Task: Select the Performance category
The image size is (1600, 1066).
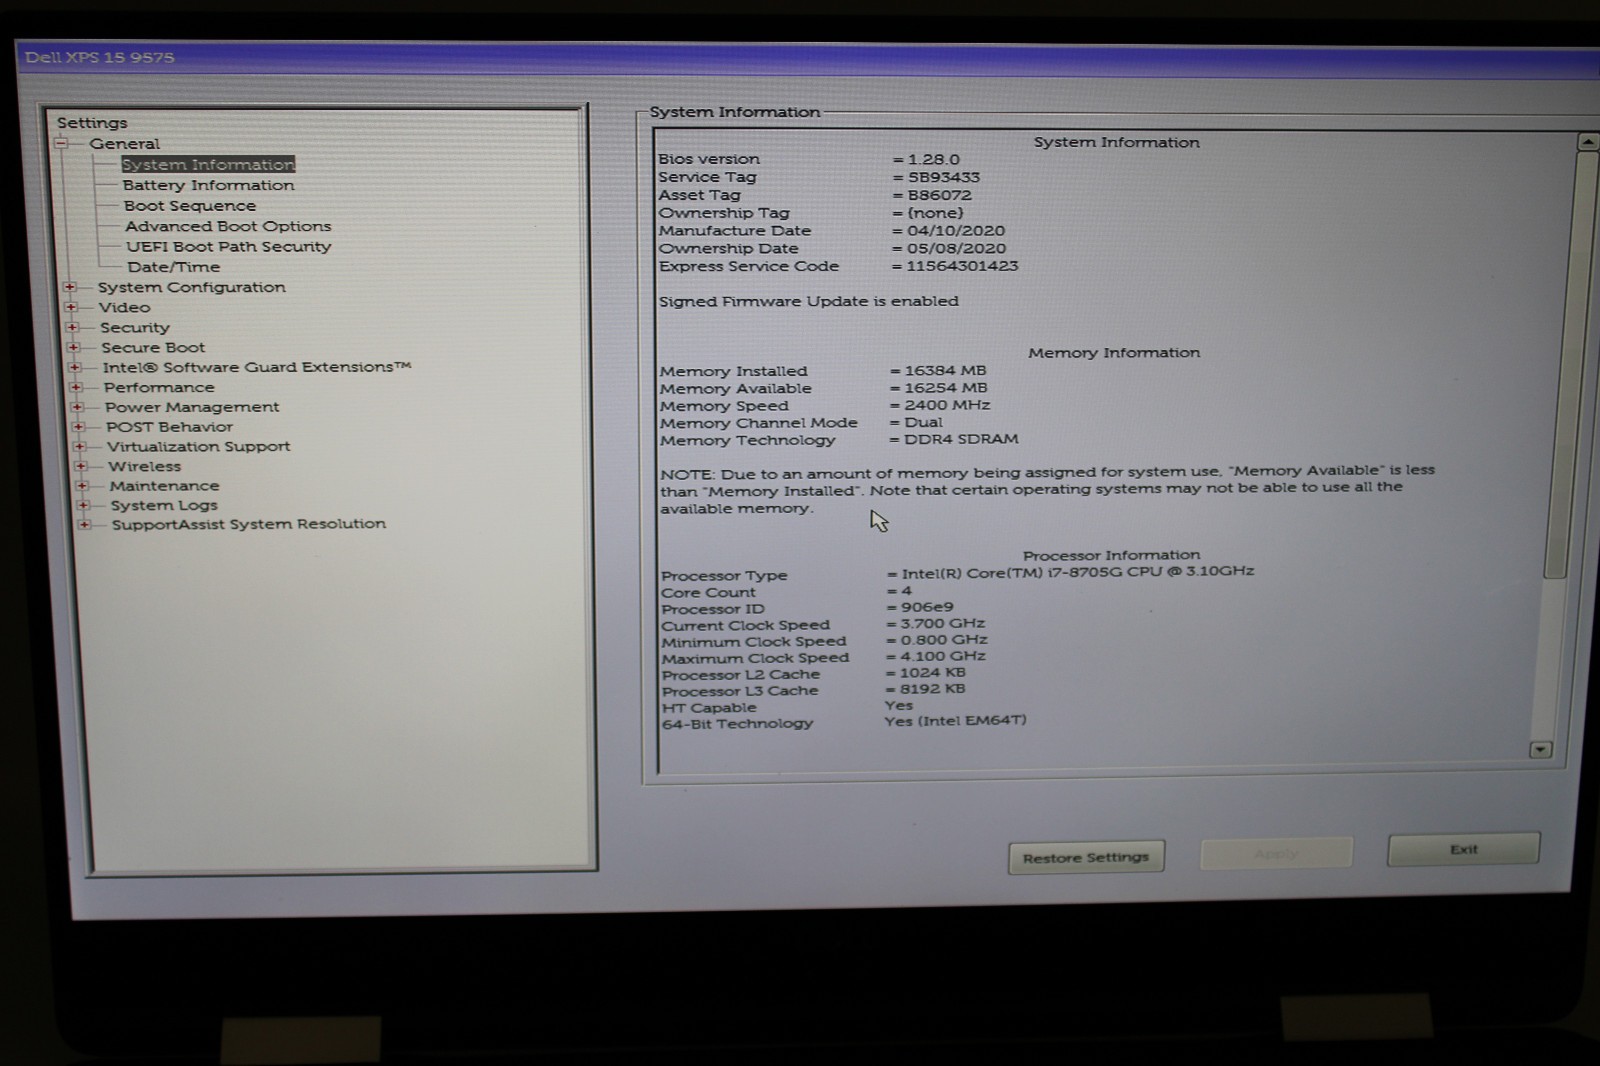Action: pos(159,387)
